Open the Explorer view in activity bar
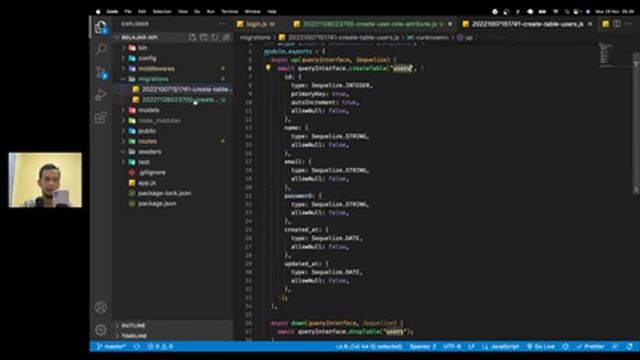The image size is (640, 360). pyautogui.click(x=101, y=27)
